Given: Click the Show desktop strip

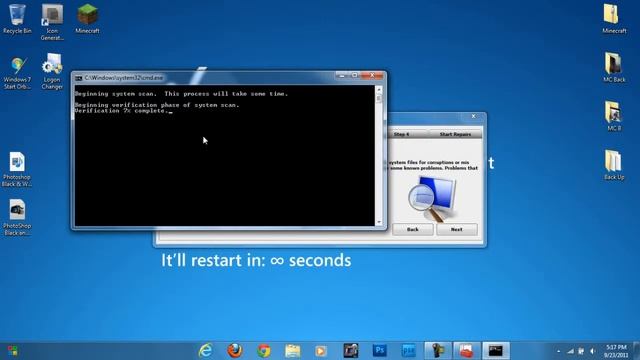Looking at the screenshot, I should (x=636, y=351).
